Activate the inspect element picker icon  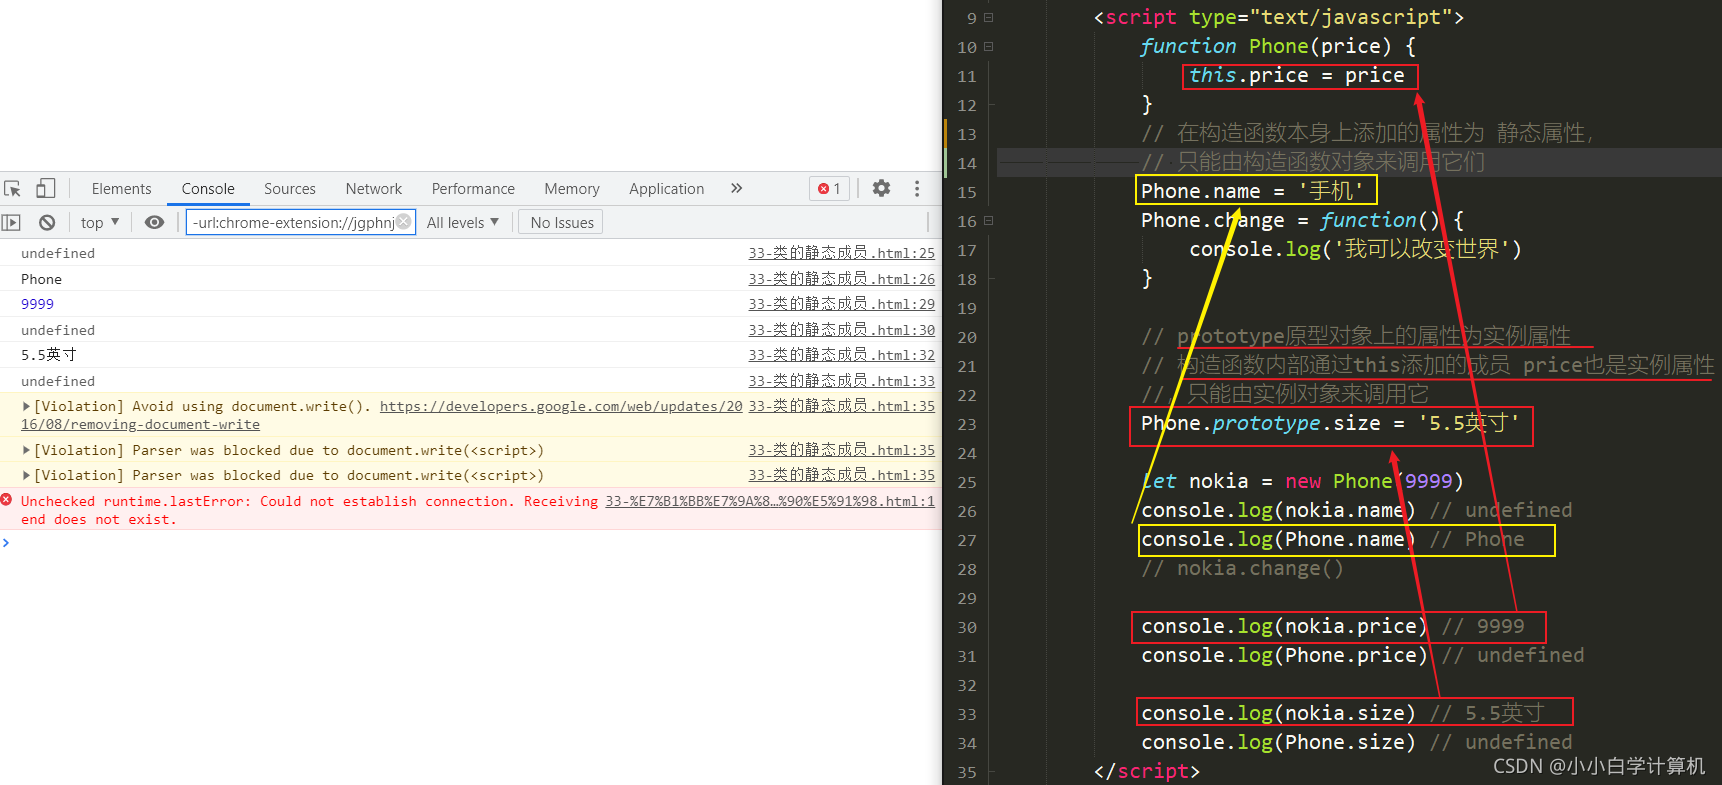13,188
